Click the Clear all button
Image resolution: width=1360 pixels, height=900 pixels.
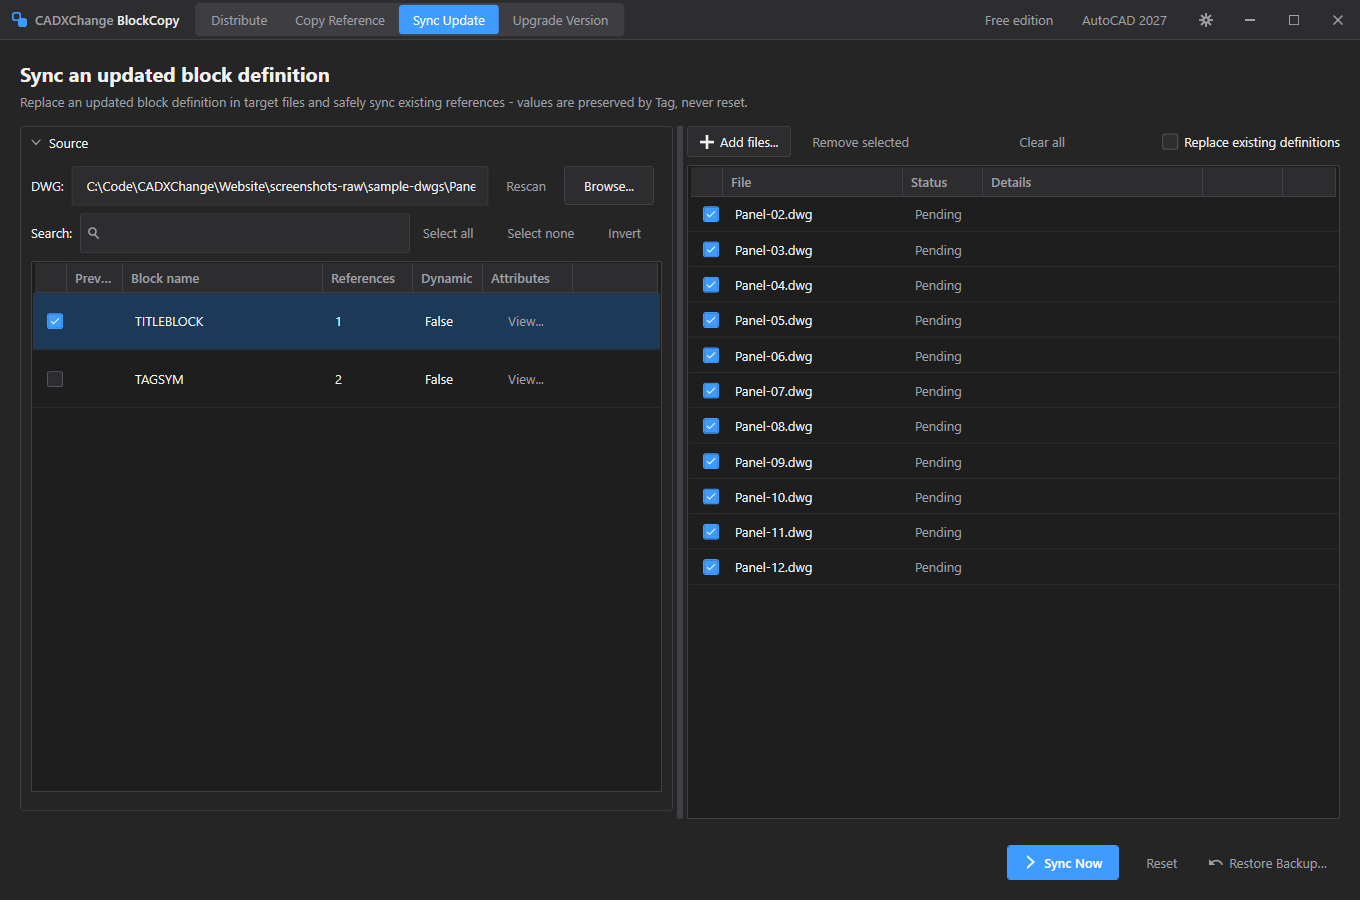[x=1042, y=142]
